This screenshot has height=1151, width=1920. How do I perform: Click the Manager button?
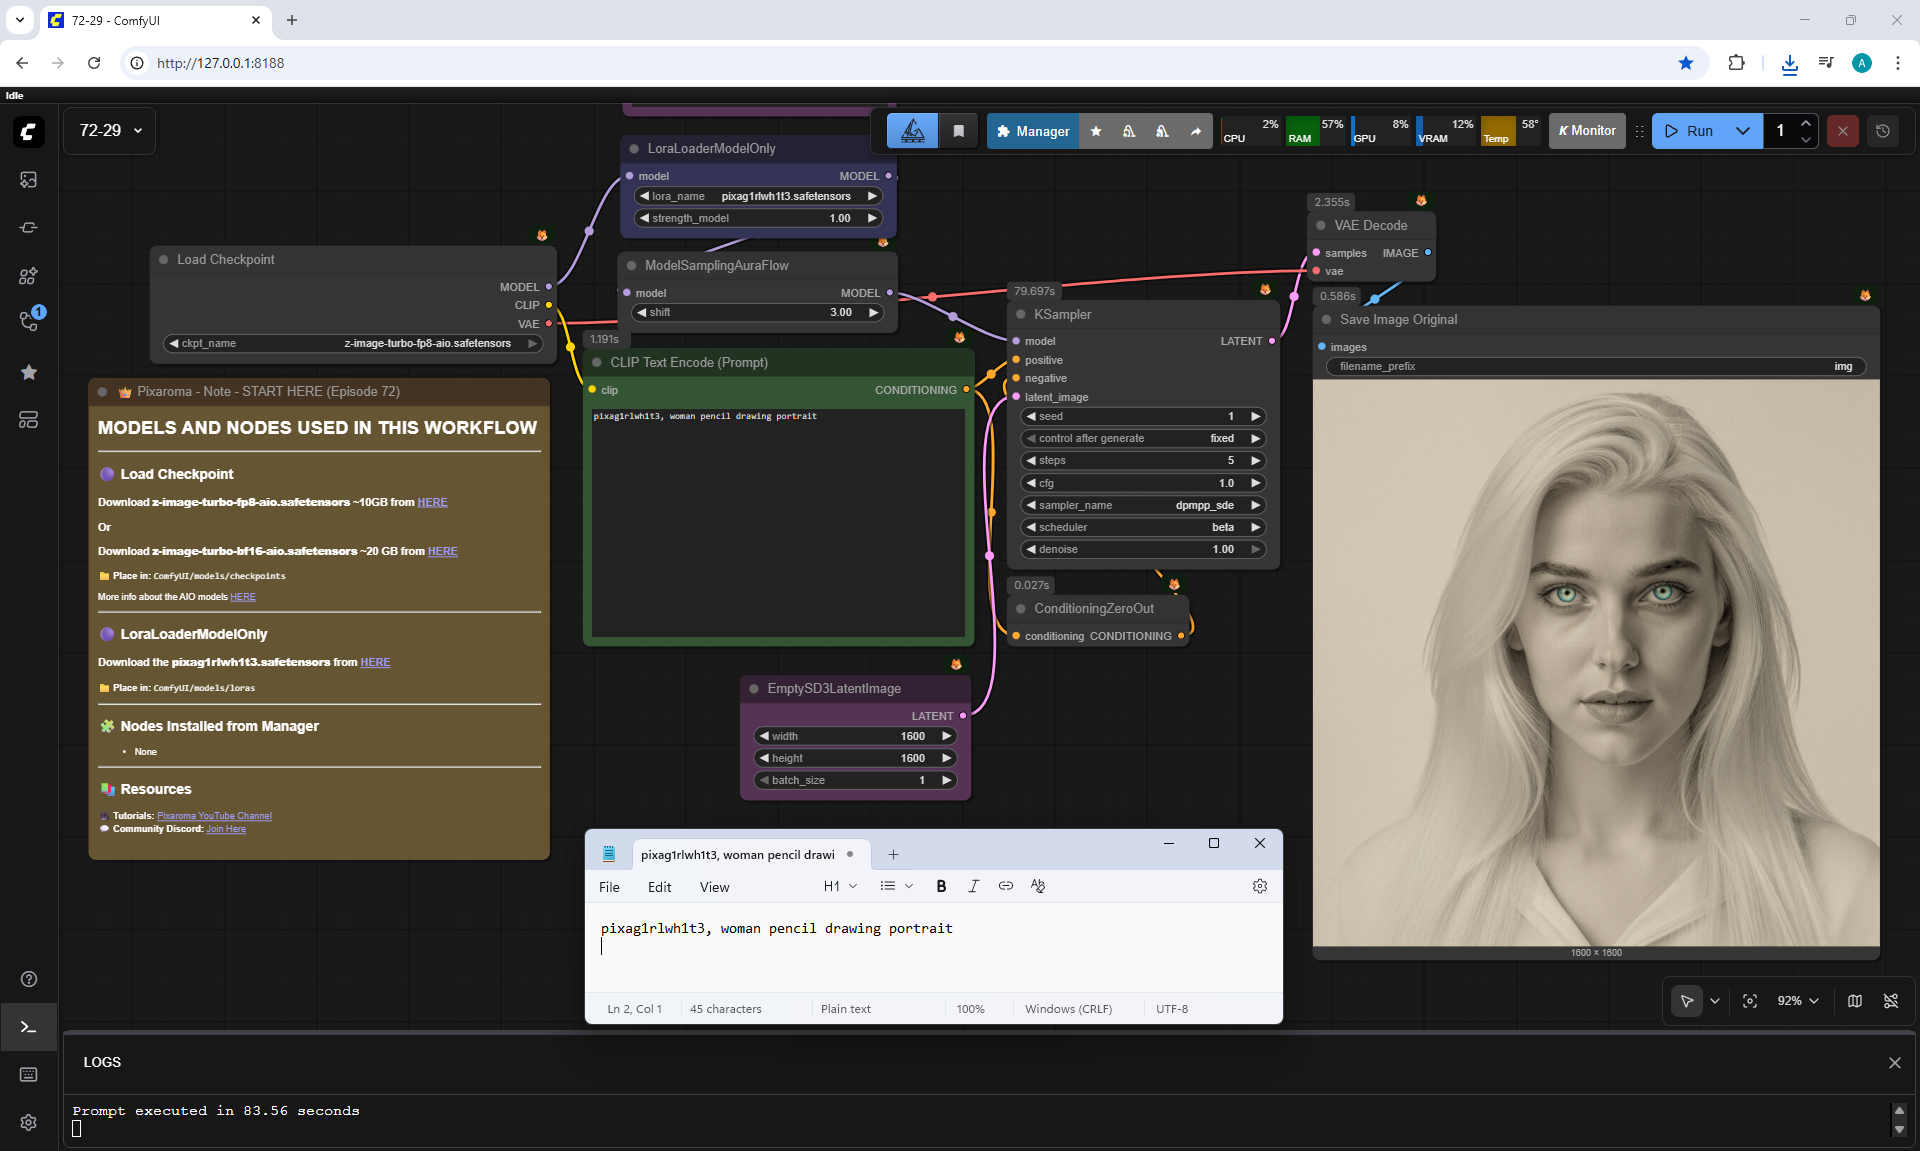(1032, 131)
